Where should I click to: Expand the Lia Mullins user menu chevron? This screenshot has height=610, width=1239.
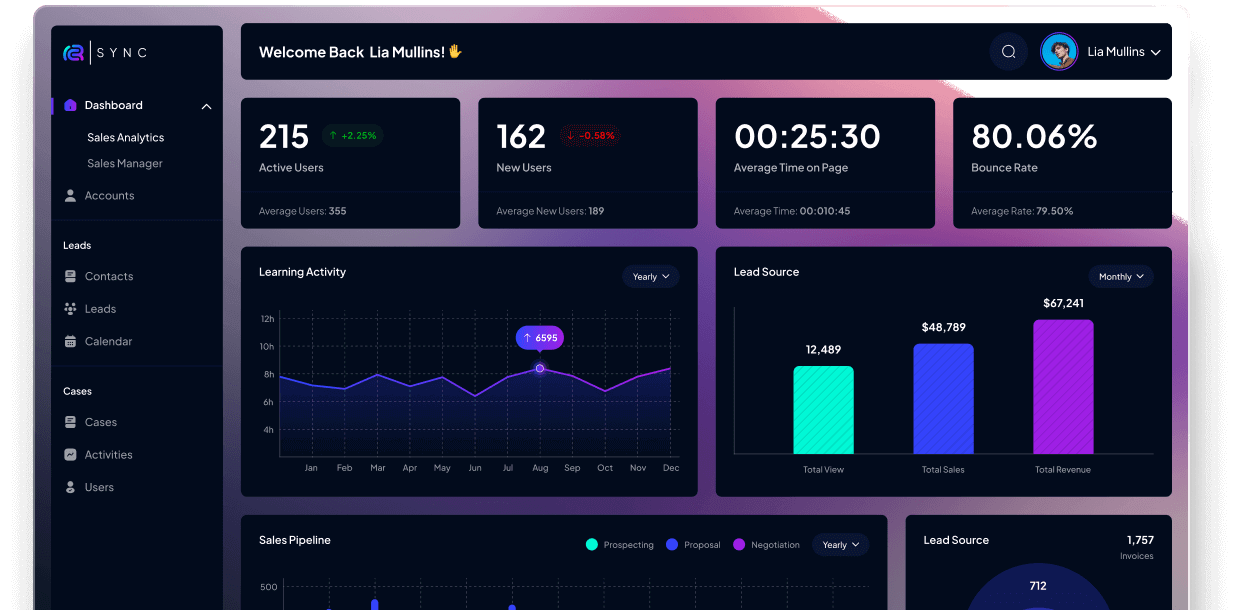click(1155, 52)
